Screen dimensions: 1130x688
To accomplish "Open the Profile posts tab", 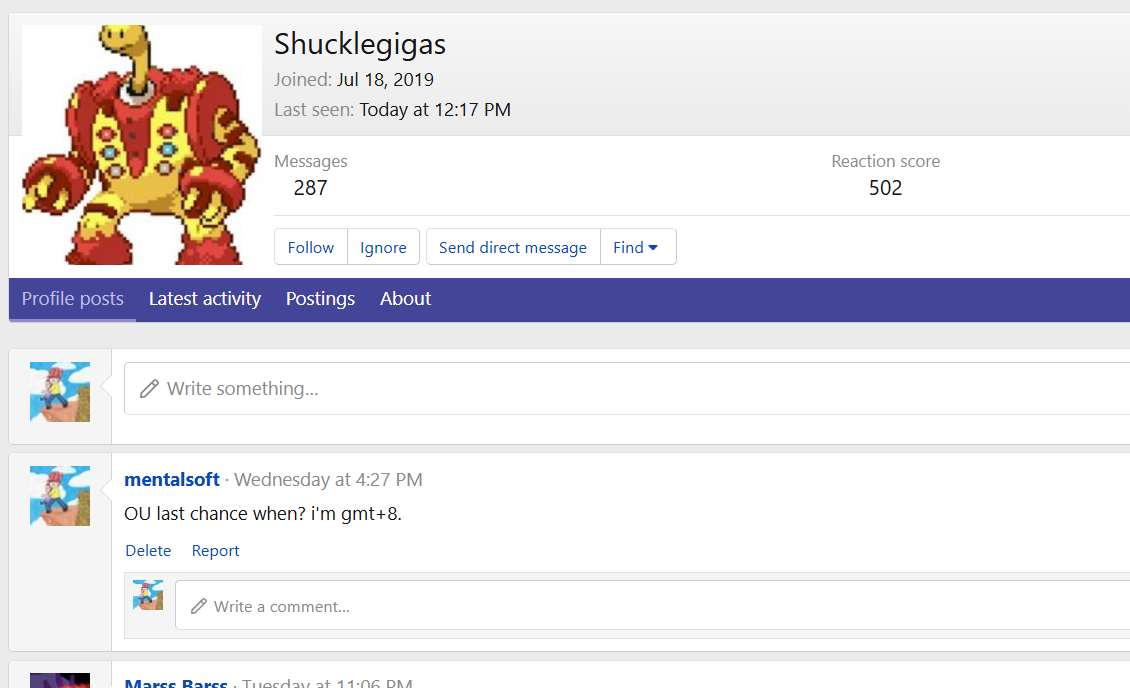I will 73,299.
